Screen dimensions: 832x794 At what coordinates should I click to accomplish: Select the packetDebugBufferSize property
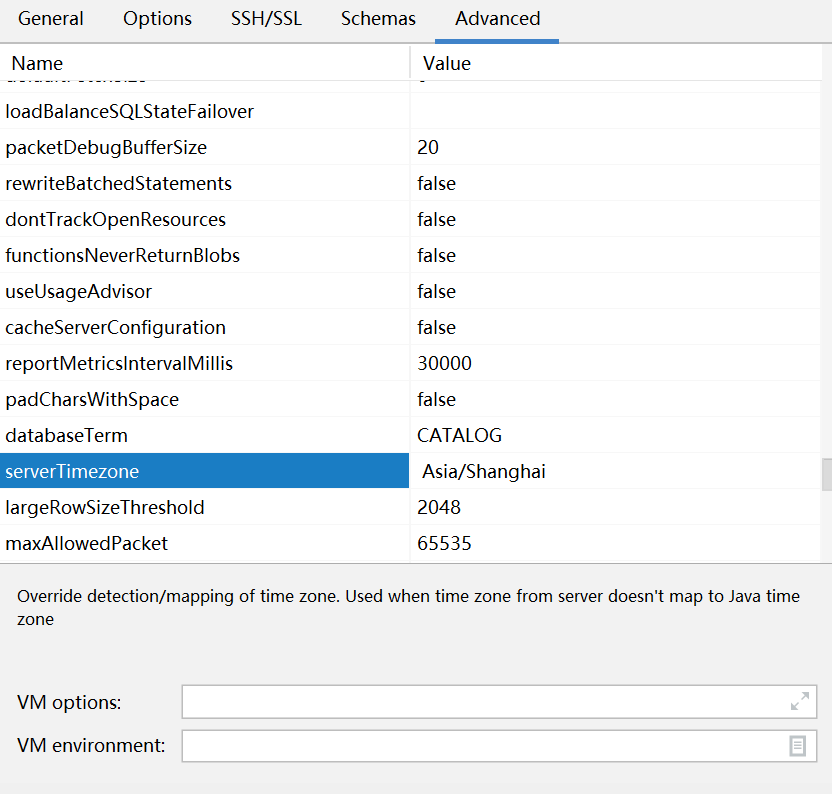(204, 148)
